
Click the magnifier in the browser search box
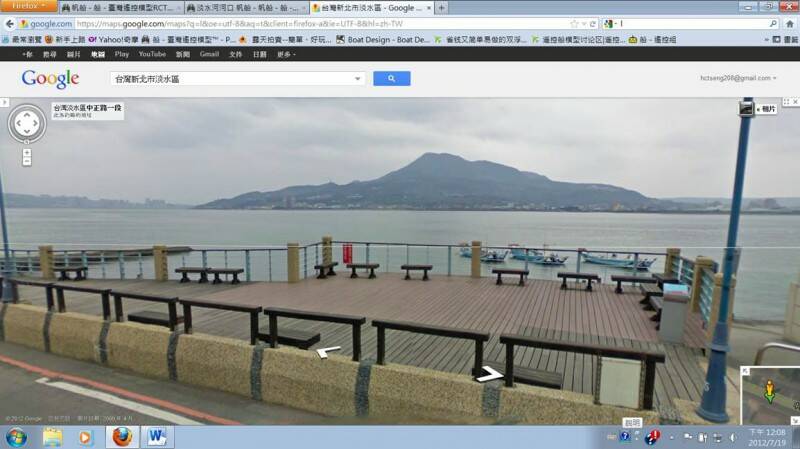click(x=773, y=23)
